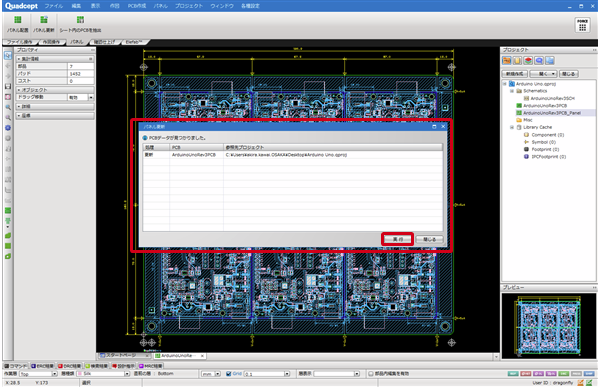This screenshot has width=600, height=387.
Task: Click the 開く button in project panel
Action: click(543, 74)
